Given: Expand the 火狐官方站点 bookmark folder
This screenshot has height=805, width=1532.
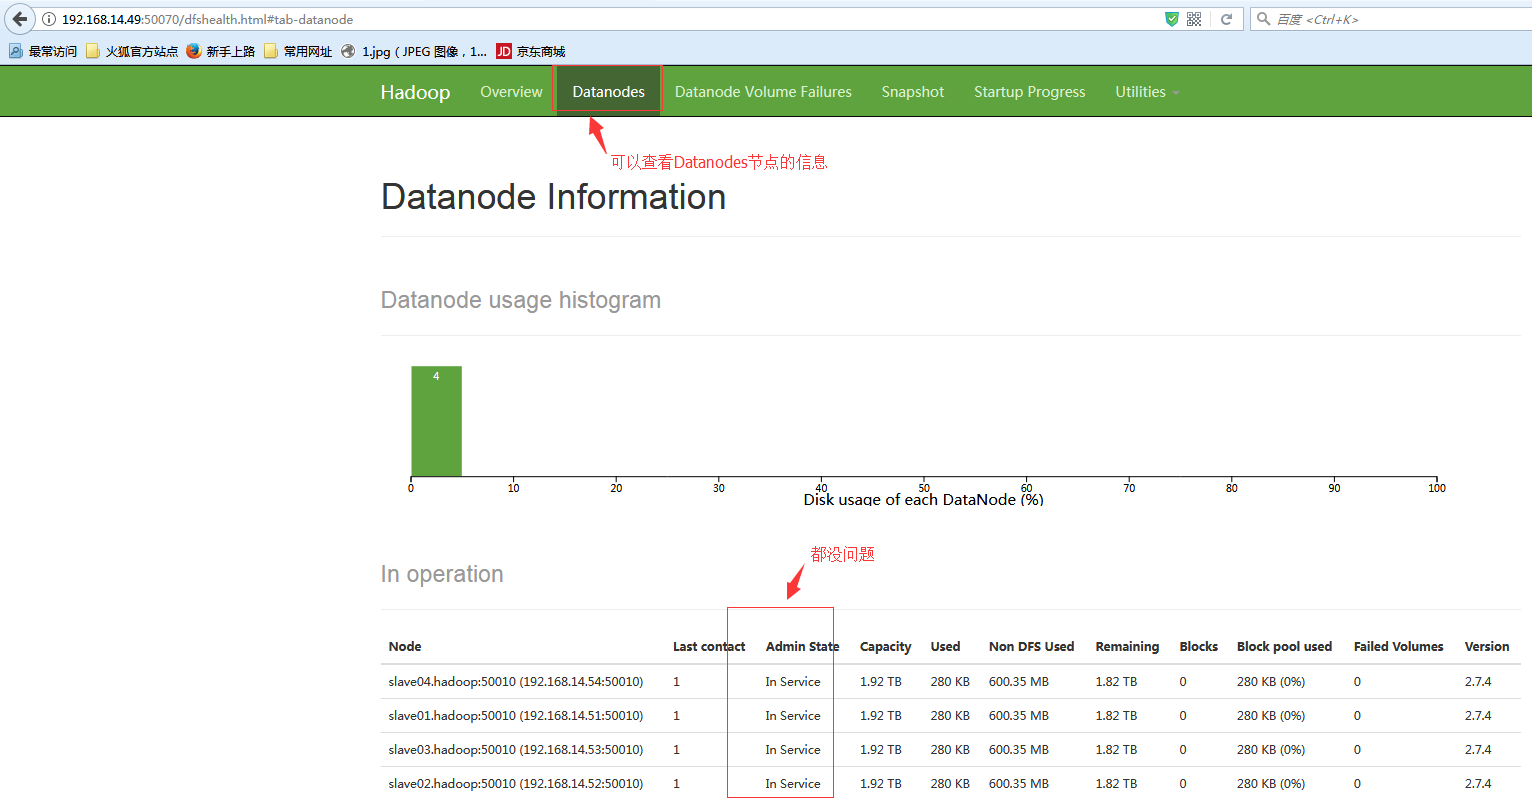Looking at the screenshot, I should pos(132,51).
